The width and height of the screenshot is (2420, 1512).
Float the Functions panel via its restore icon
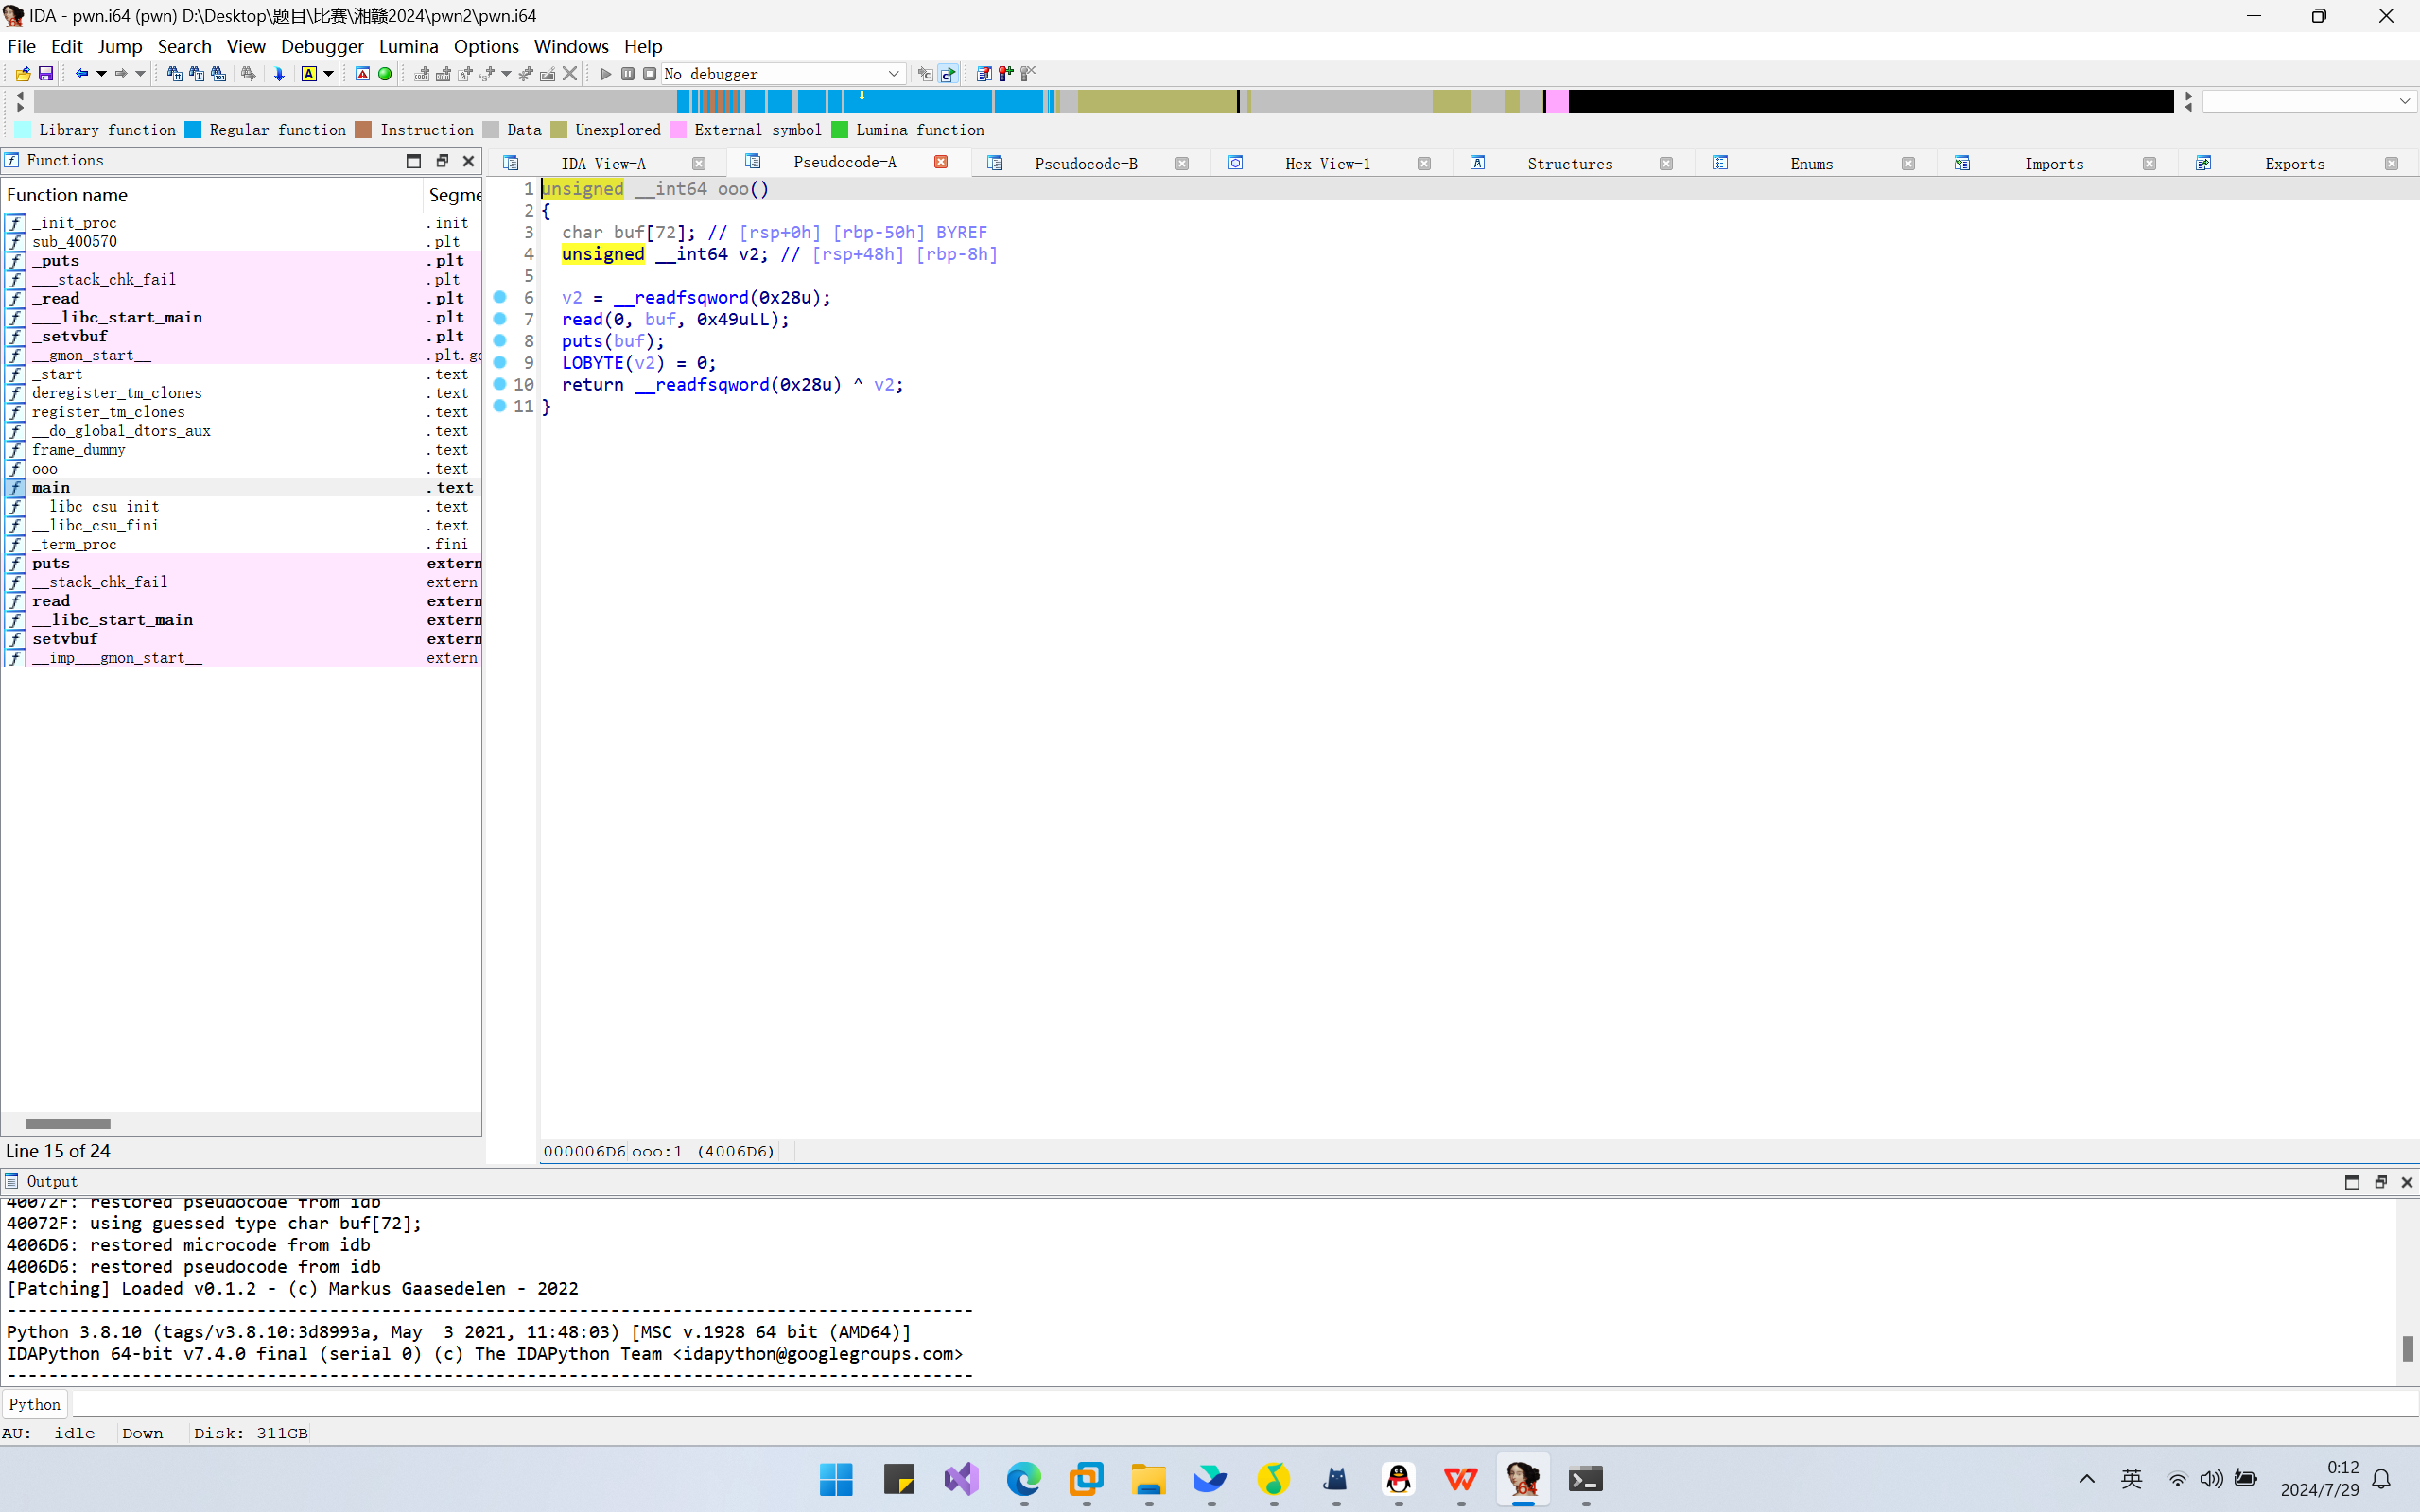coord(442,161)
